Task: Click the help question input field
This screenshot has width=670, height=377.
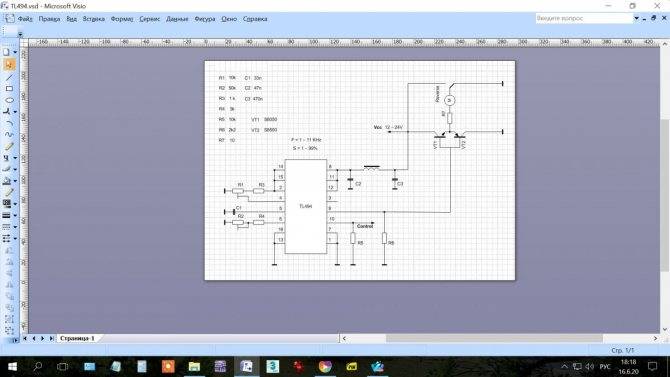Action: coord(584,18)
